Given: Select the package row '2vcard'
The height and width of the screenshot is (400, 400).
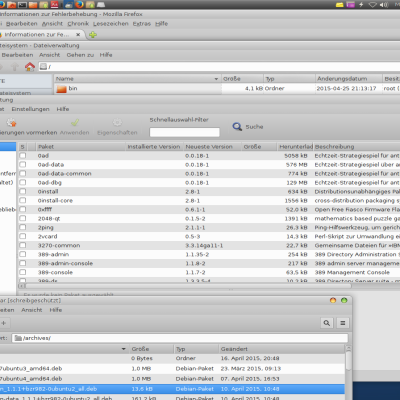Looking at the screenshot, I should pyautogui.click(x=208, y=237).
